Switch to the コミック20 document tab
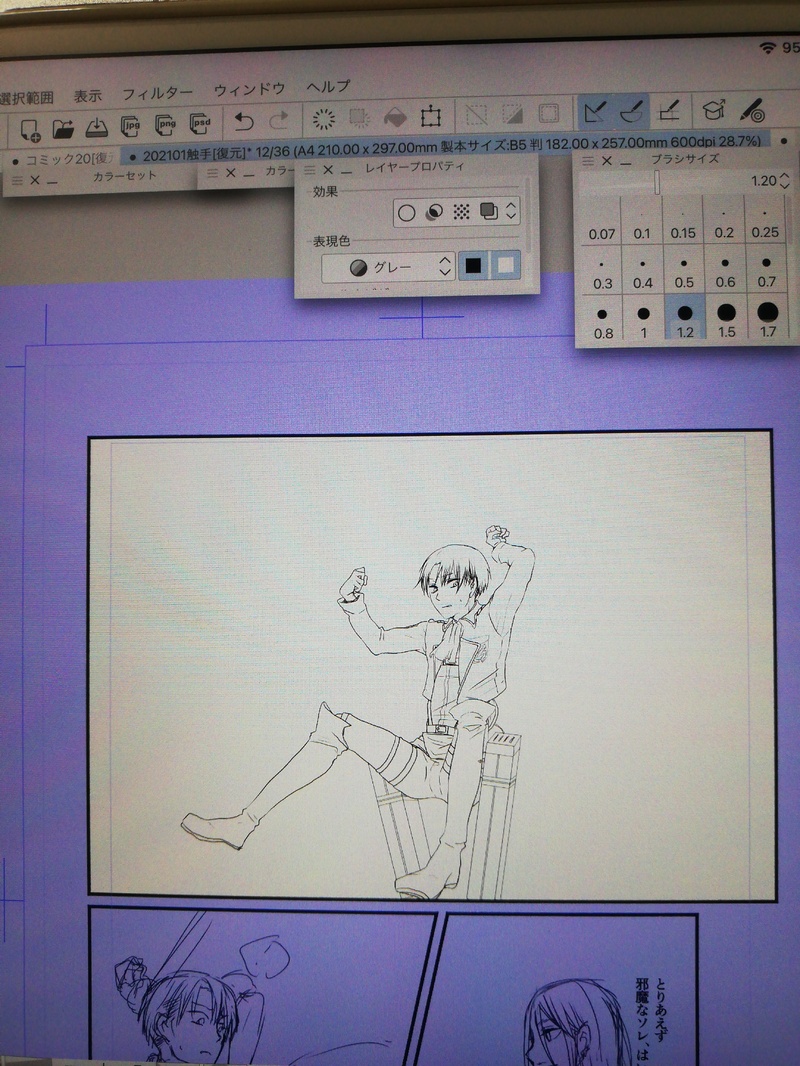800x1066 pixels. click(65, 160)
